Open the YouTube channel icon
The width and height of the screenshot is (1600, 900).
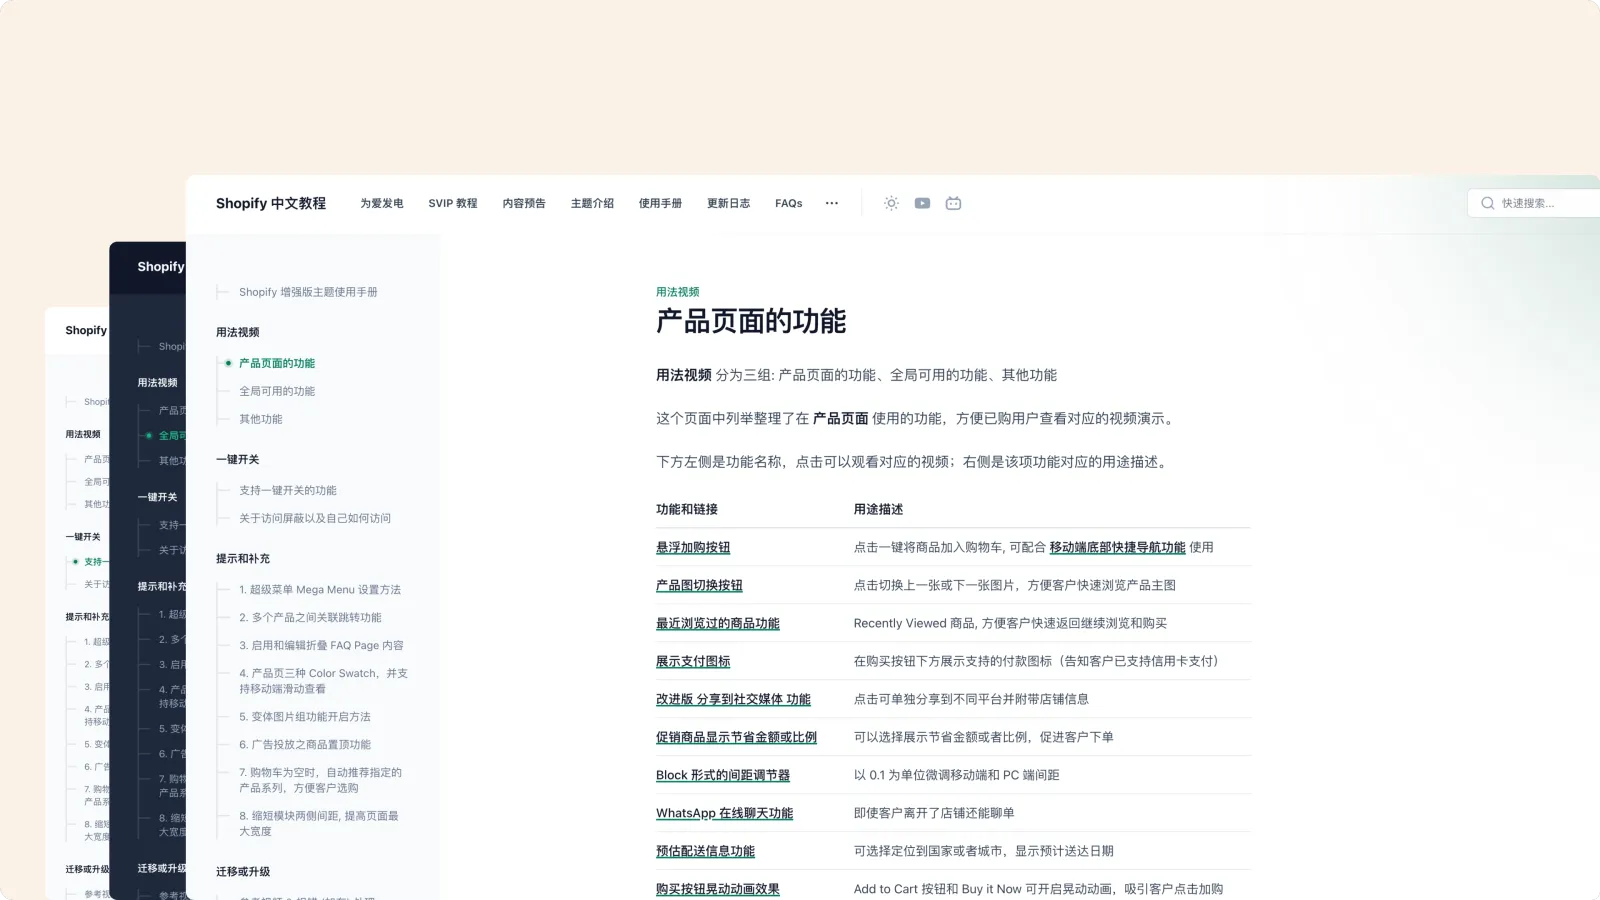922,203
